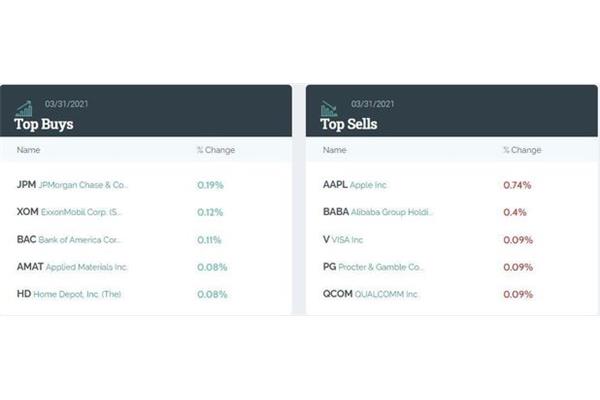The image size is (600, 400).
Task: Click the rising chart icon beside Top Buys
Action: coord(24,109)
